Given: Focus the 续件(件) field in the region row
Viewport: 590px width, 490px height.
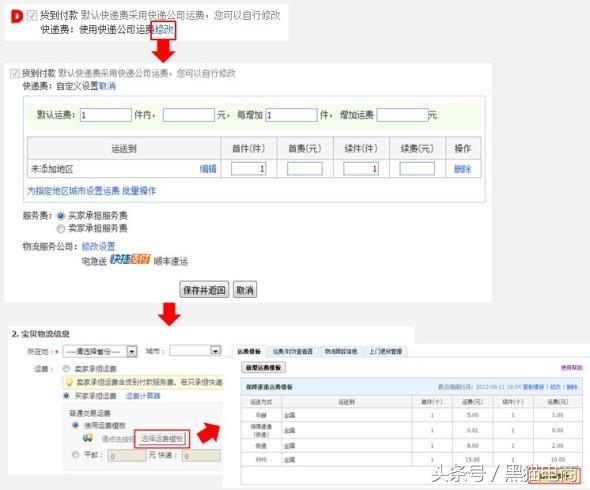Looking at the screenshot, I should 361,169.
